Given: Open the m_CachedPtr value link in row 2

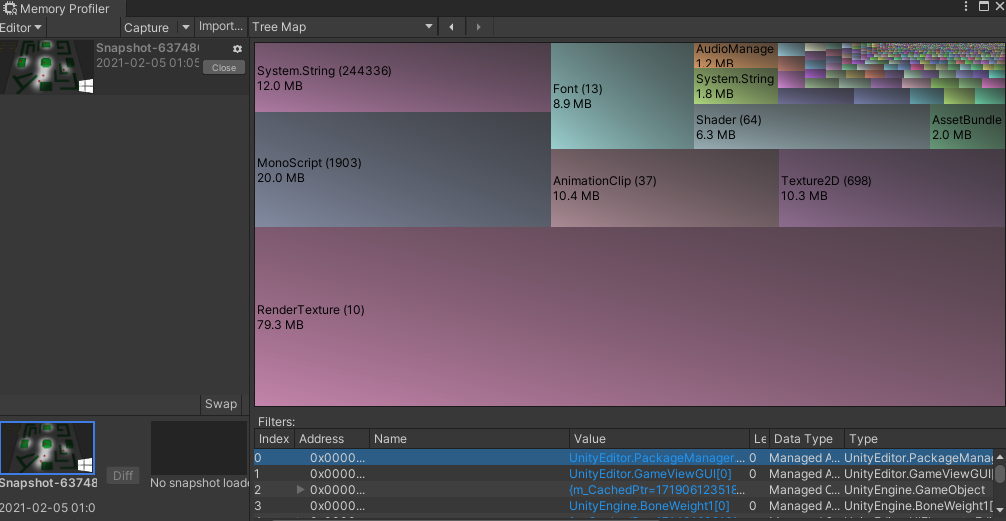Looking at the screenshot, I should [657, 490].
